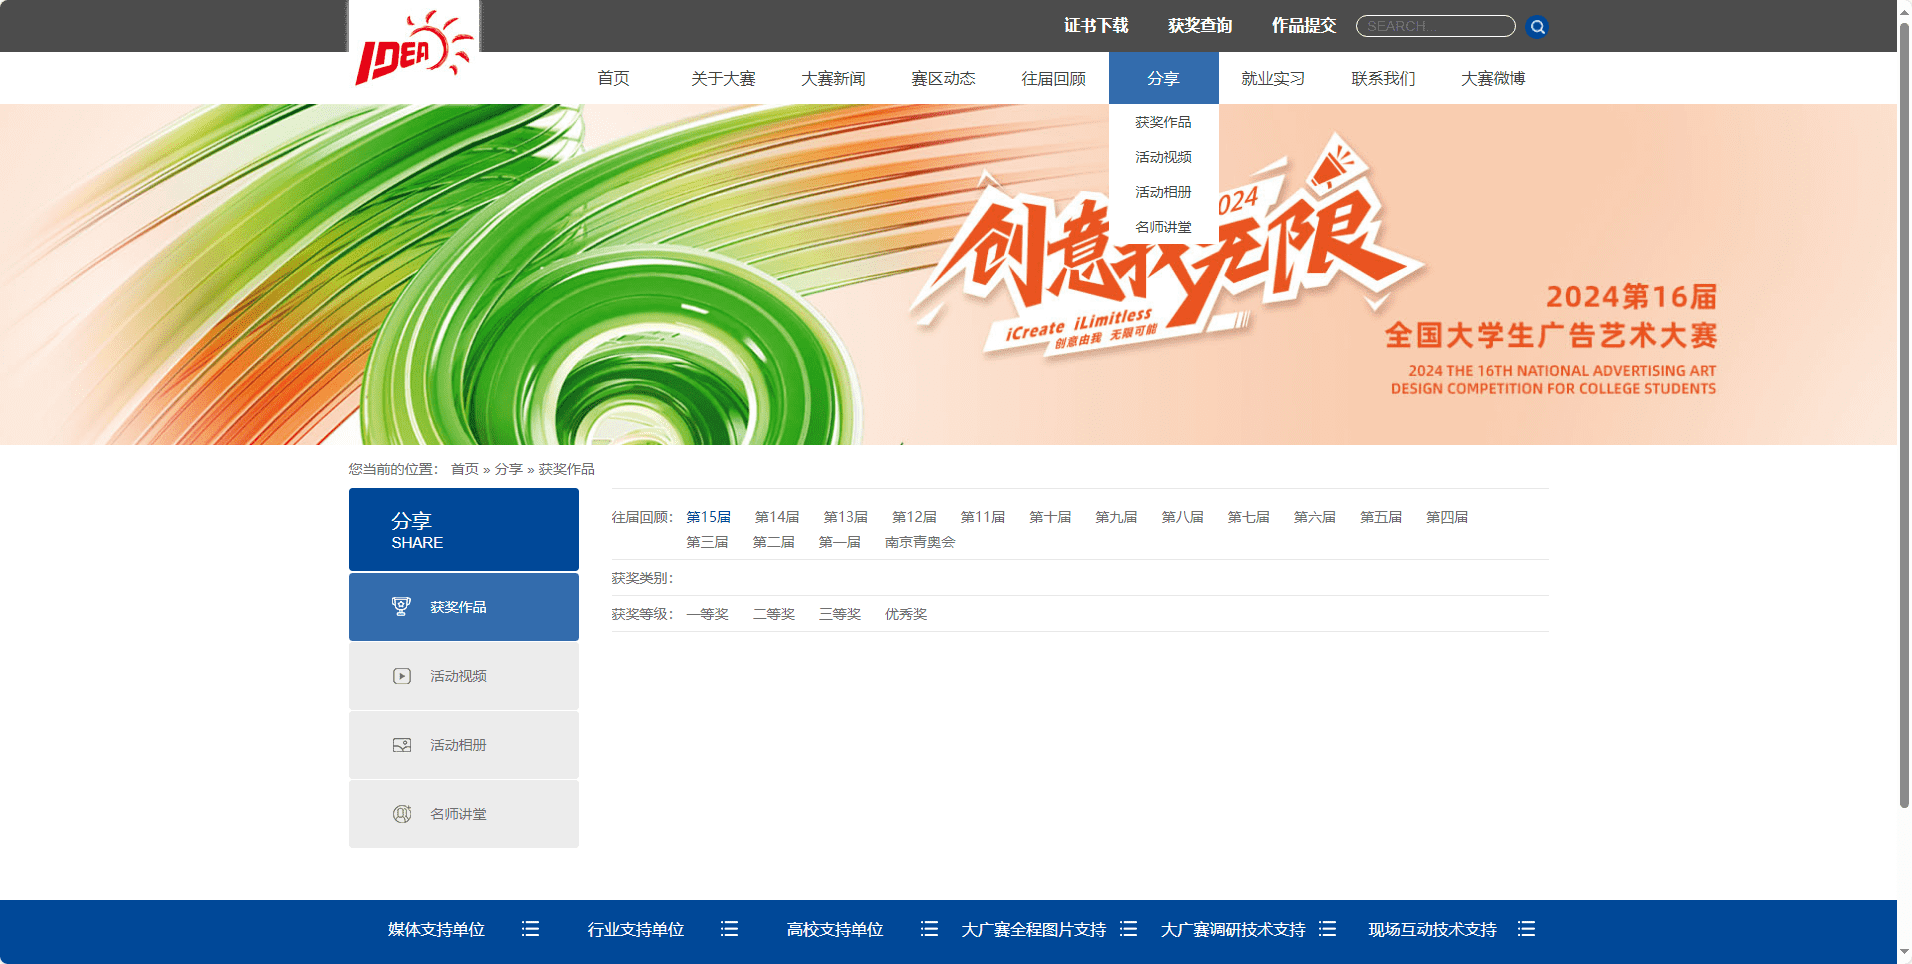Select 活动相册 sidebar entry

(x=464, y=745)
